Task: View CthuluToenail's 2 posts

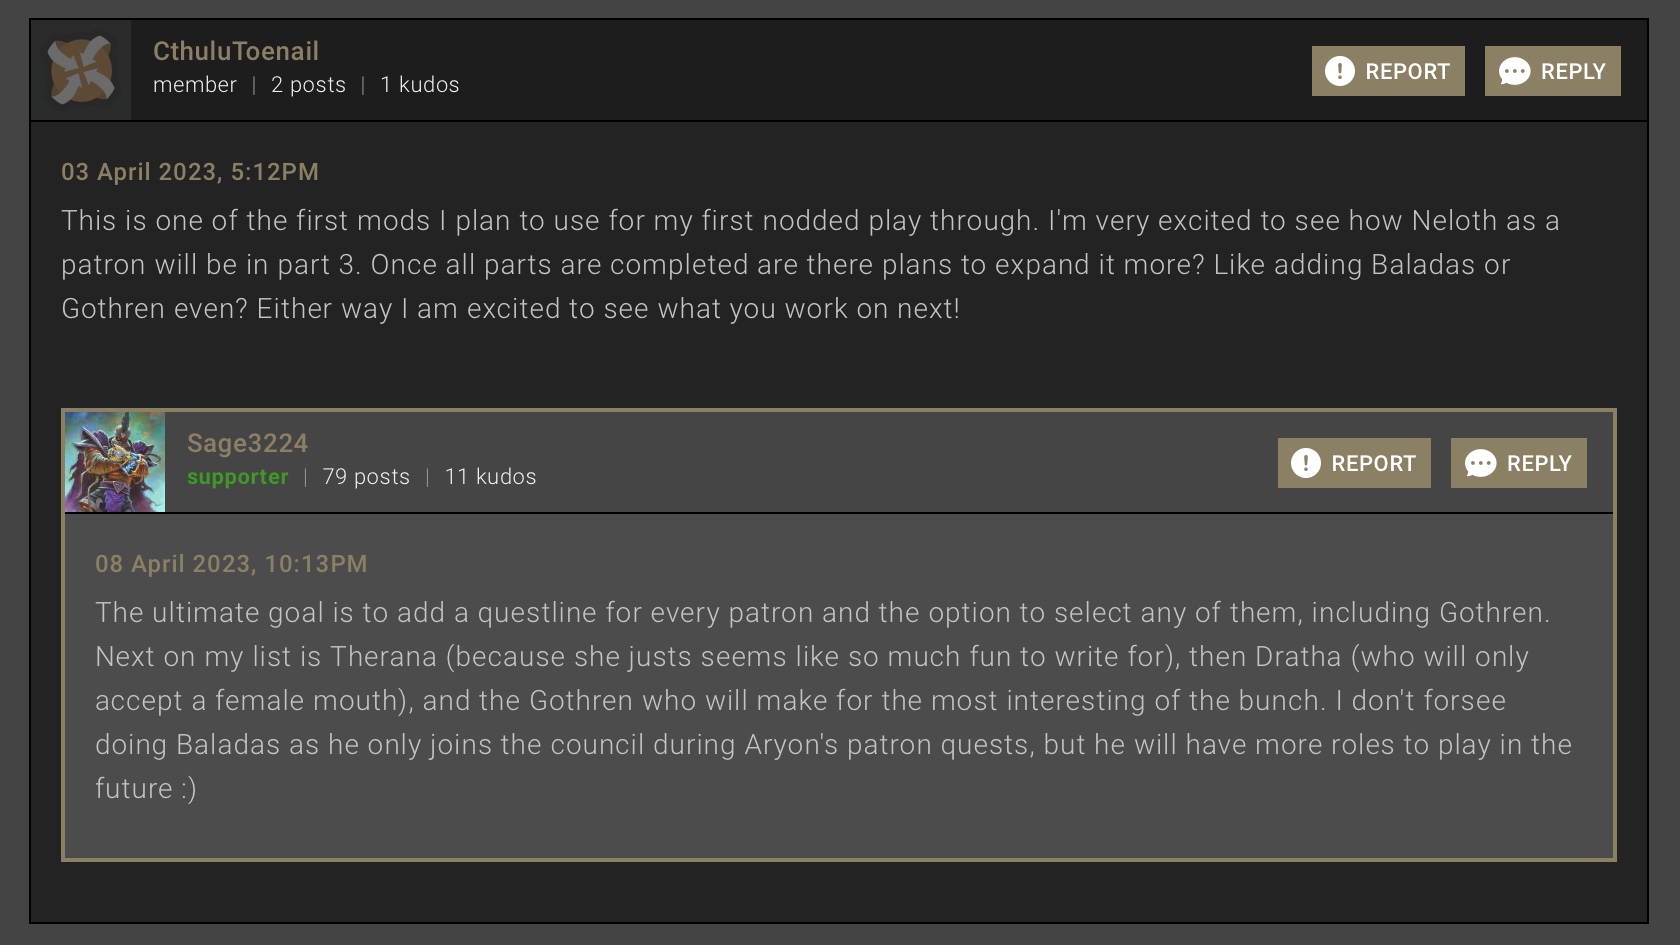Action: 308,85
